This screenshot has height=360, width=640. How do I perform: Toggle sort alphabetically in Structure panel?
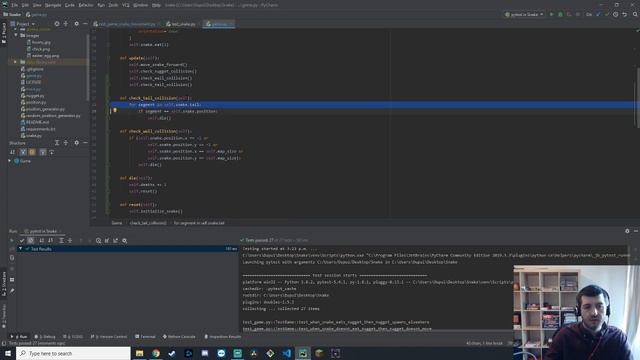pos(13,152)
